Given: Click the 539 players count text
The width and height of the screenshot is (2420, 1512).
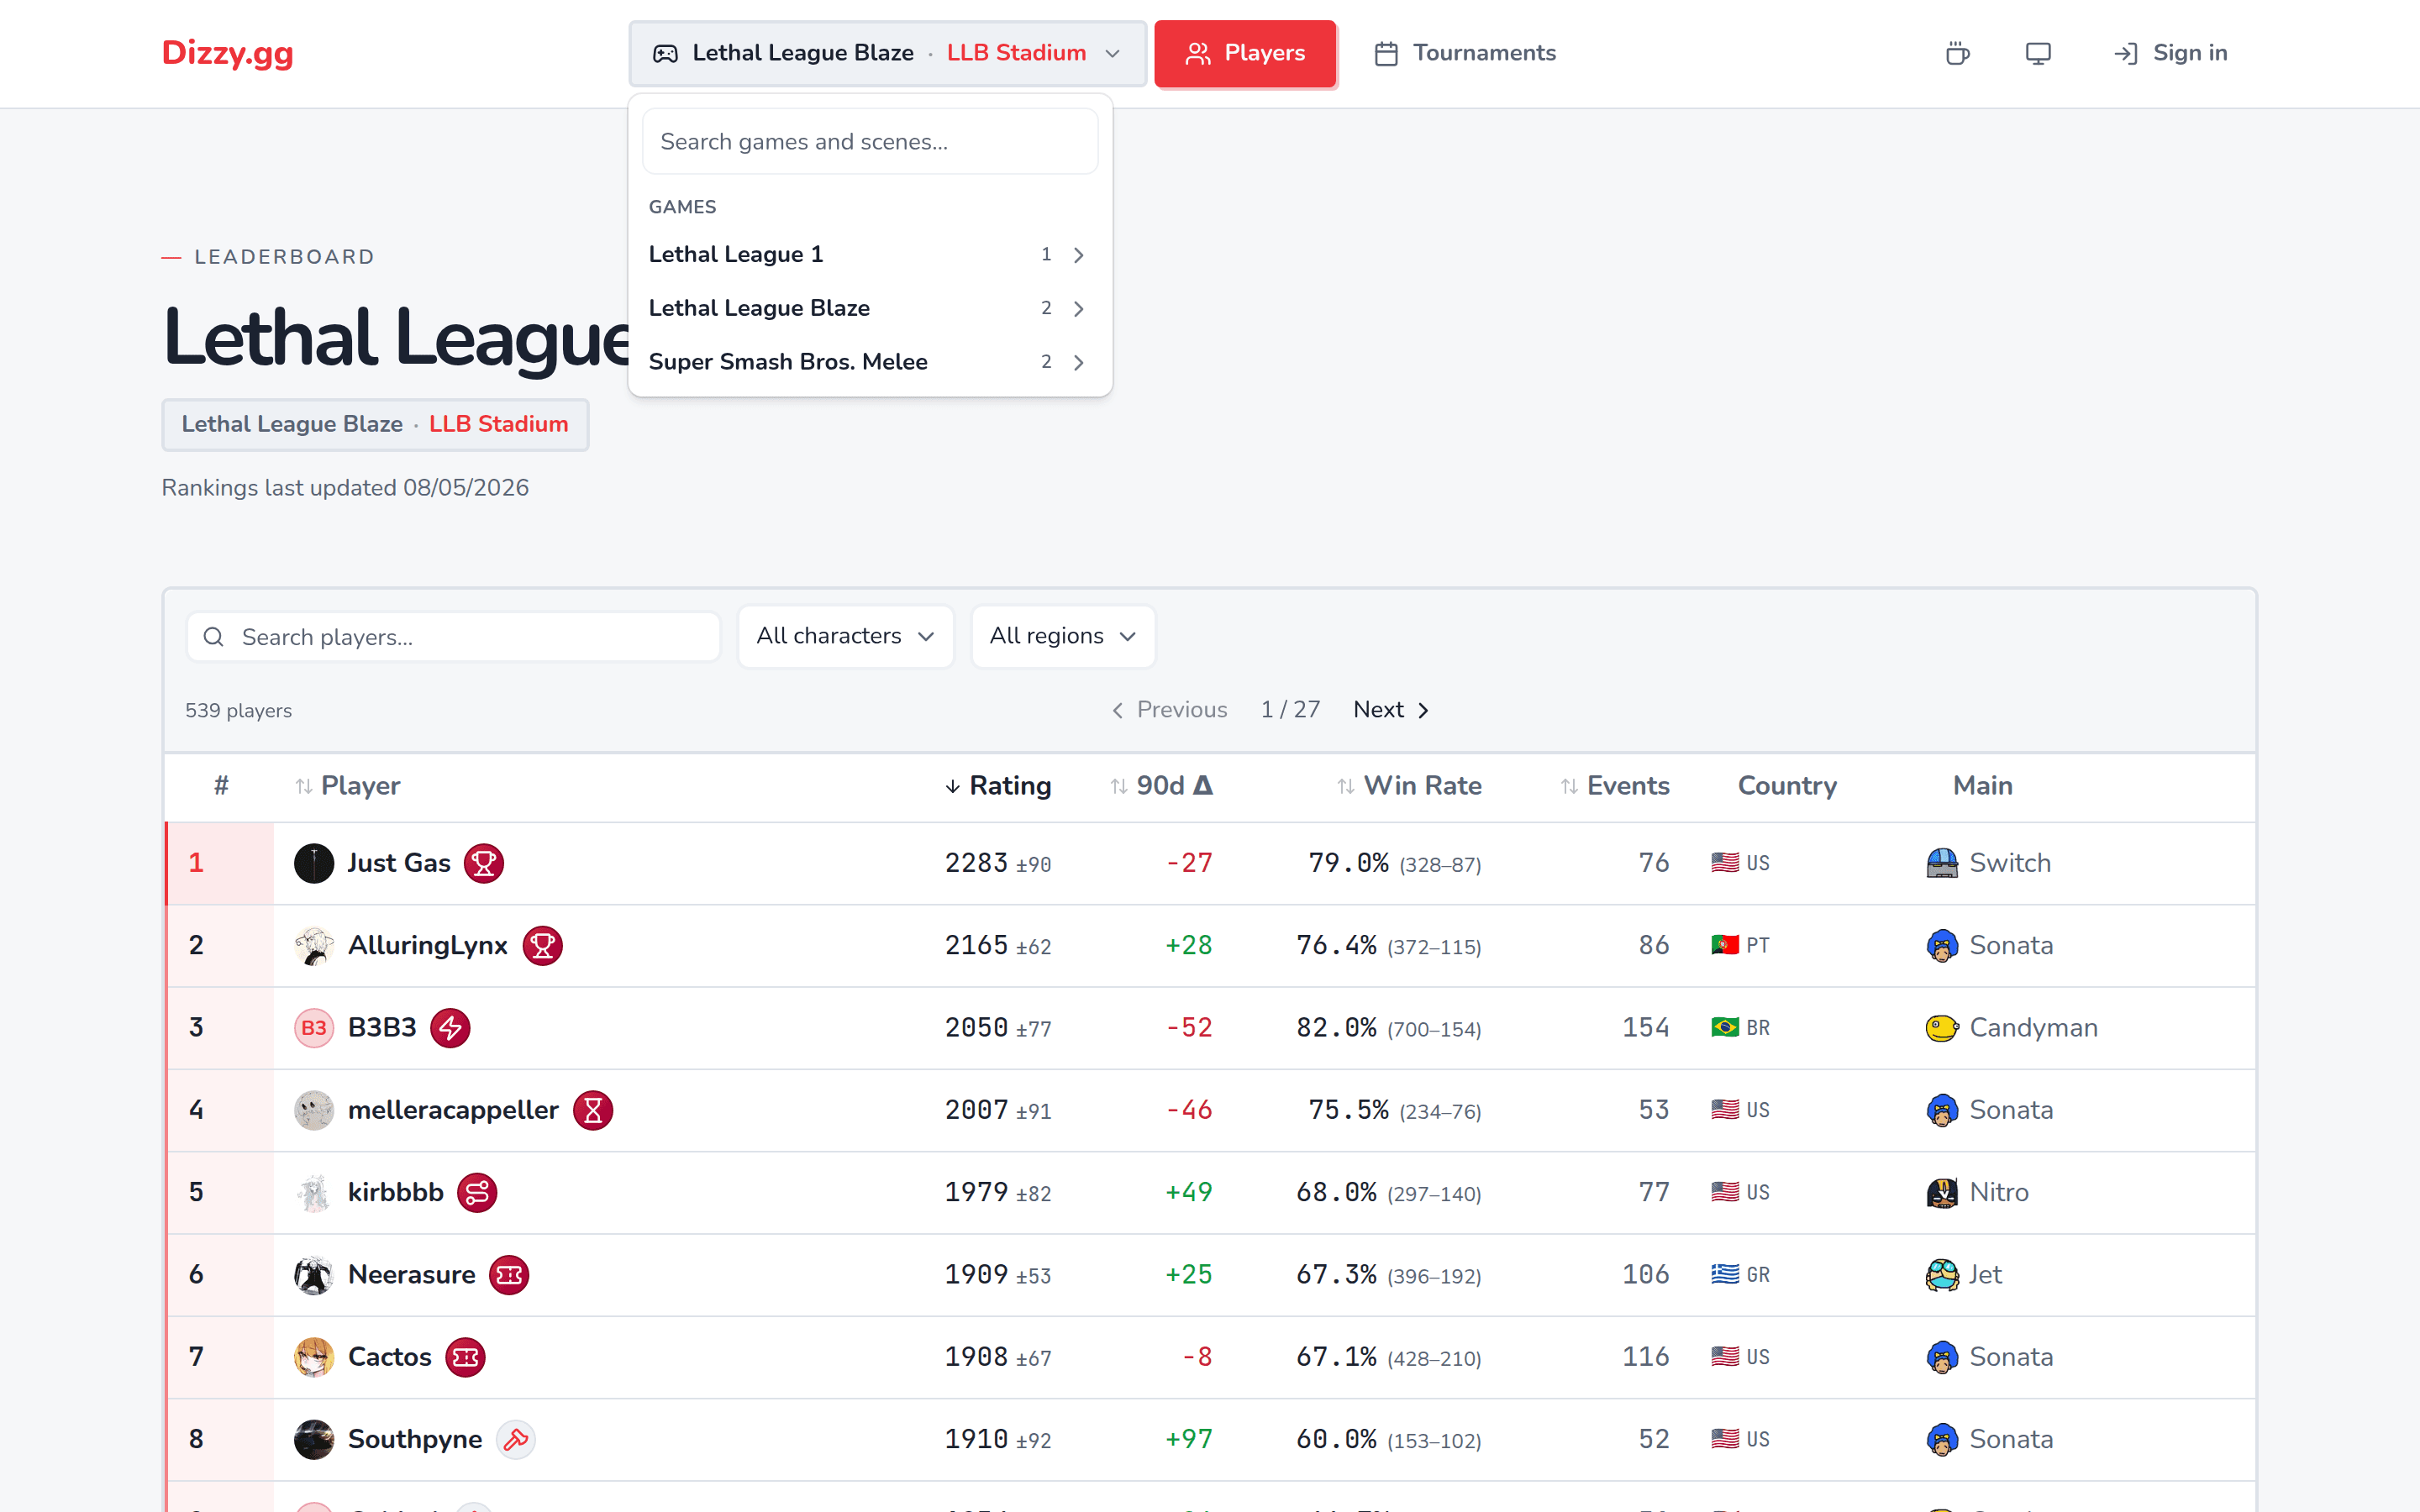Looking at the screenshot, I should click(x=238, y=711).
